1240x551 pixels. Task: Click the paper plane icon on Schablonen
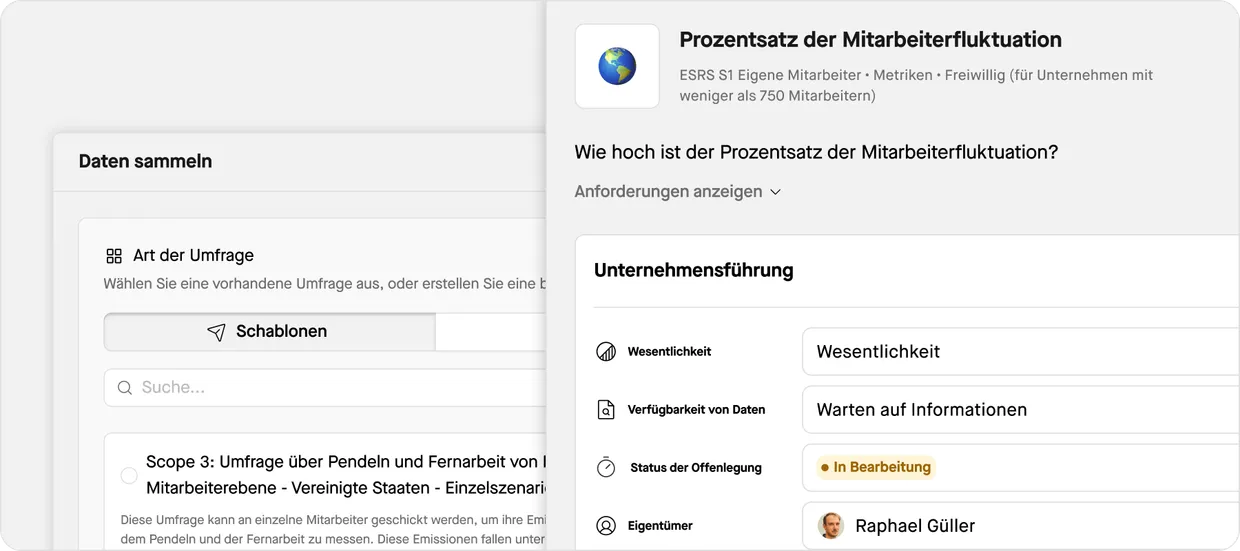[216, 332]
